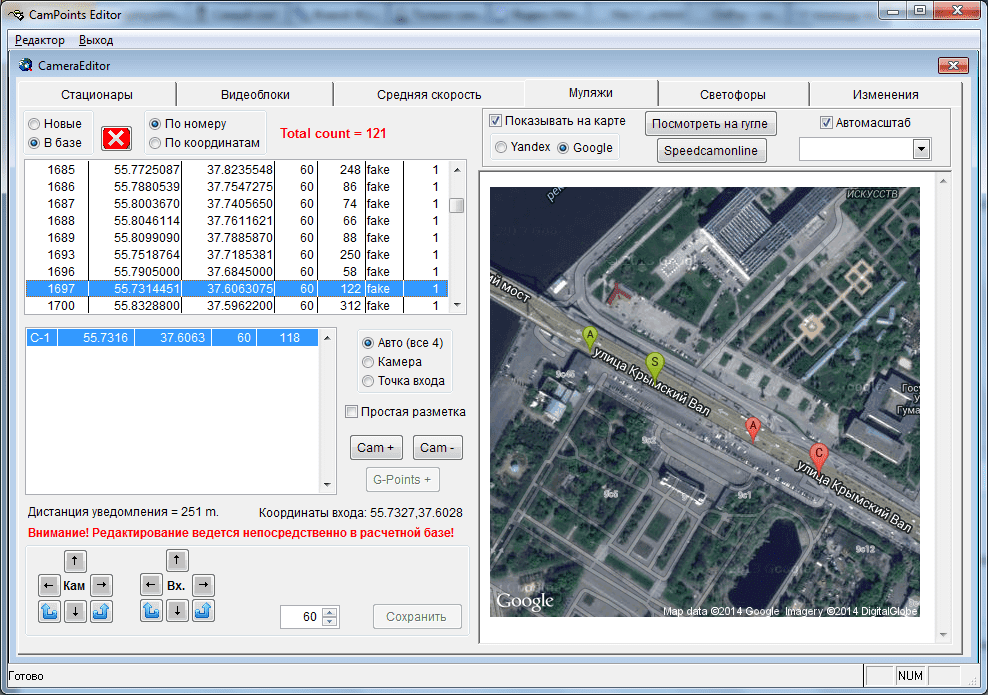Click camera list scrollbar up arrow
This screenshot has height=695, width=988.
point(457,169)
